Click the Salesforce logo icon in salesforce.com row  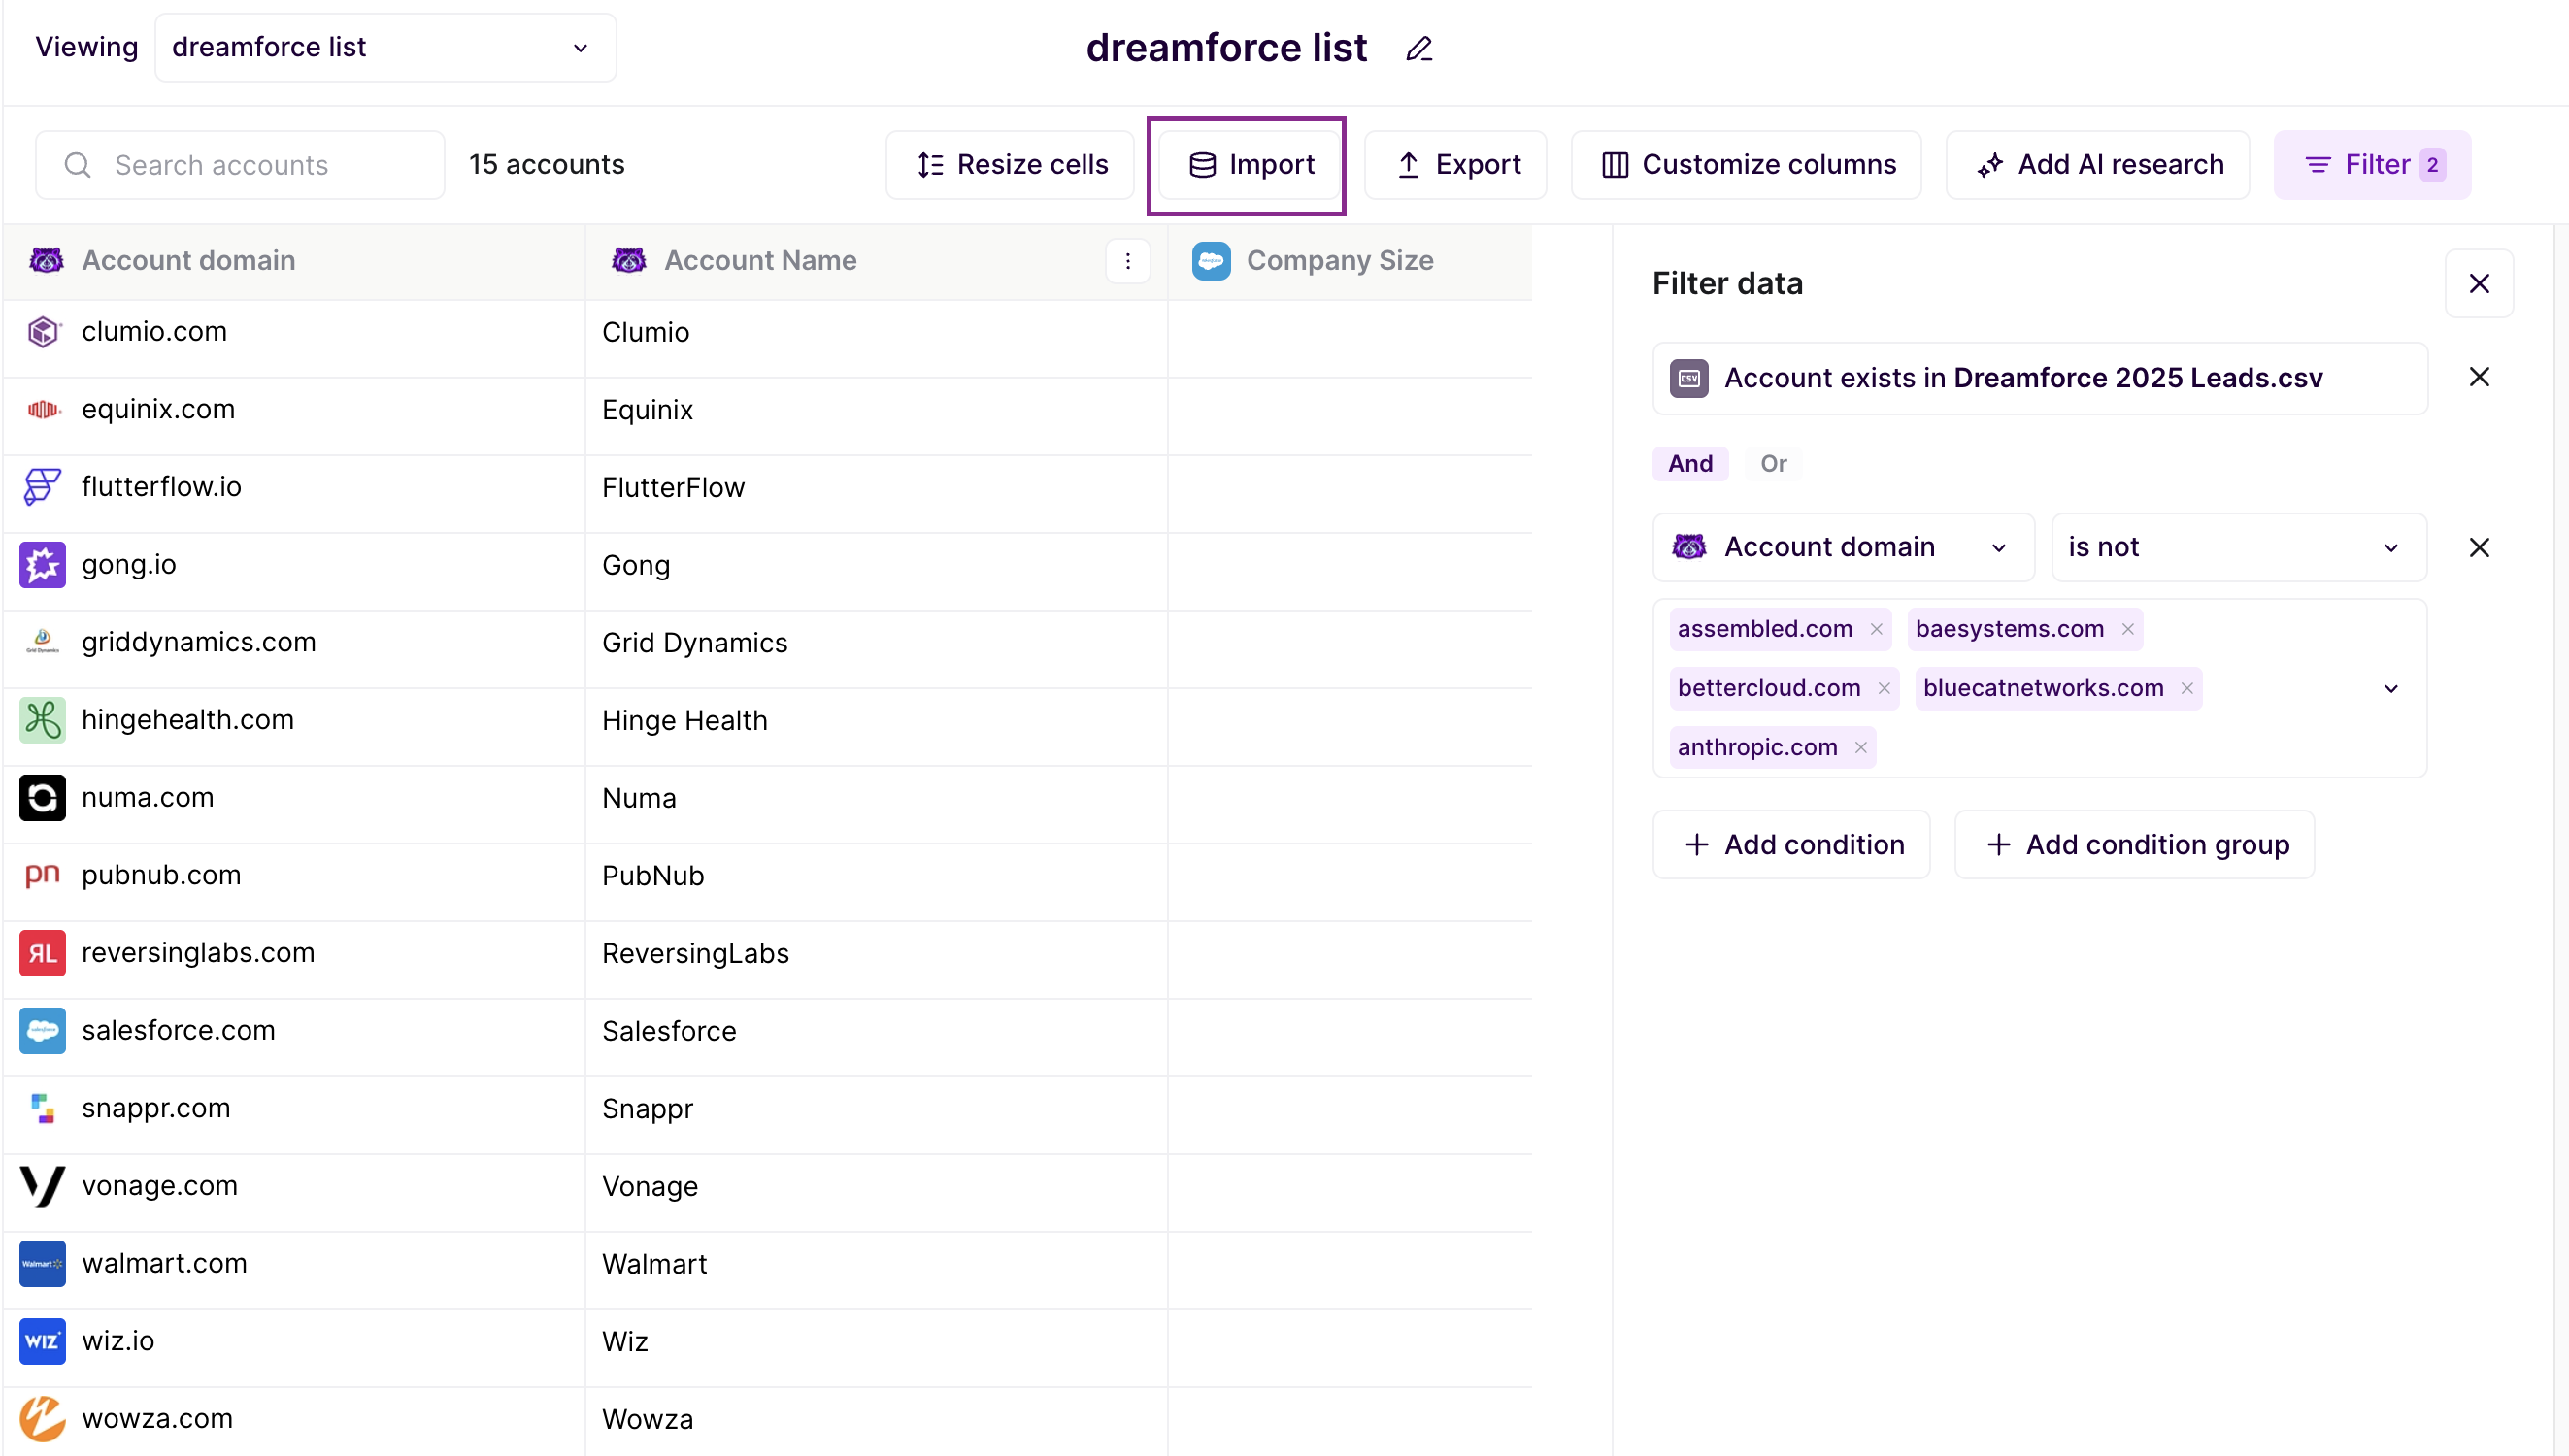tap(43, 1031)
